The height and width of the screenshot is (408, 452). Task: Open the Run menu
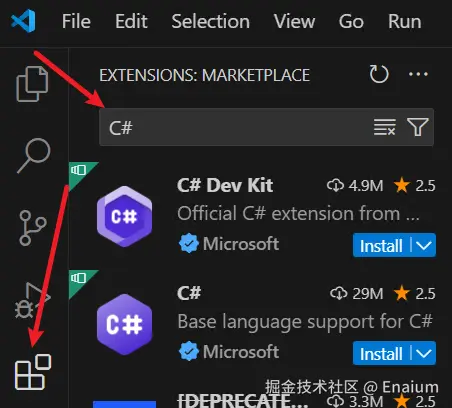405,22
